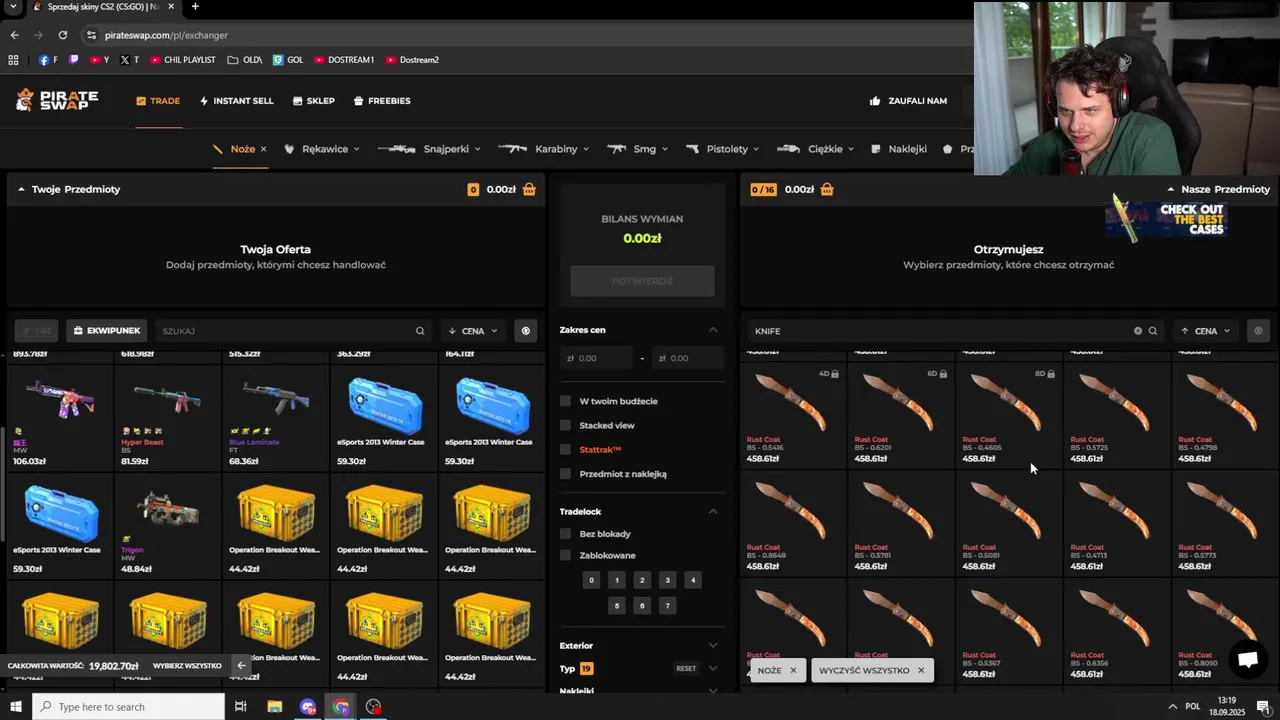Click the cart icon in Twoje Przedmioty header
This screenshot has width=1280, height=720.
coord(529,189)
